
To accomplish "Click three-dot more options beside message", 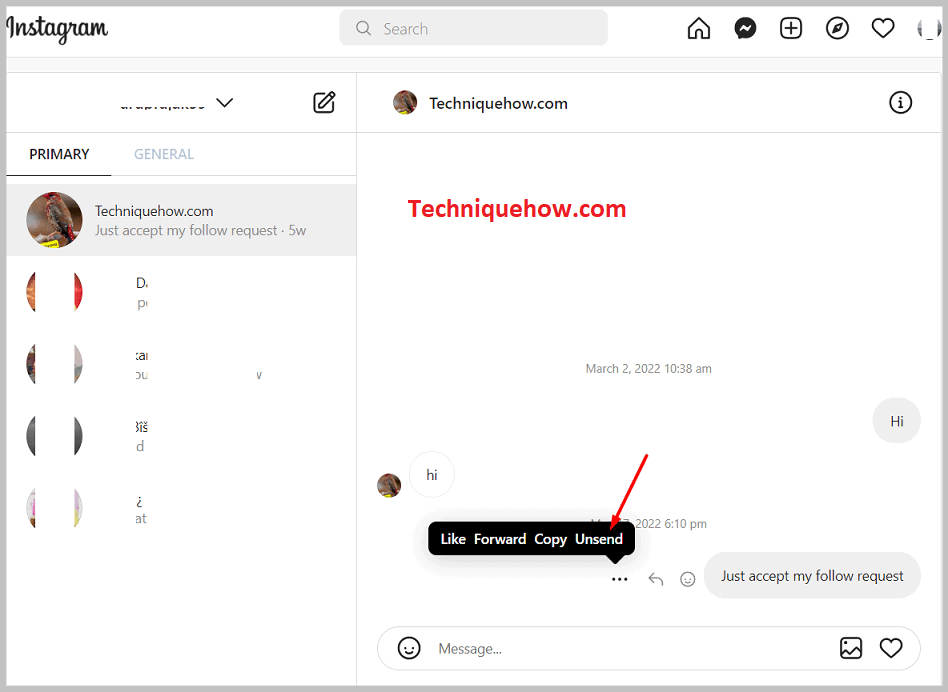I will tap(620, 579).
